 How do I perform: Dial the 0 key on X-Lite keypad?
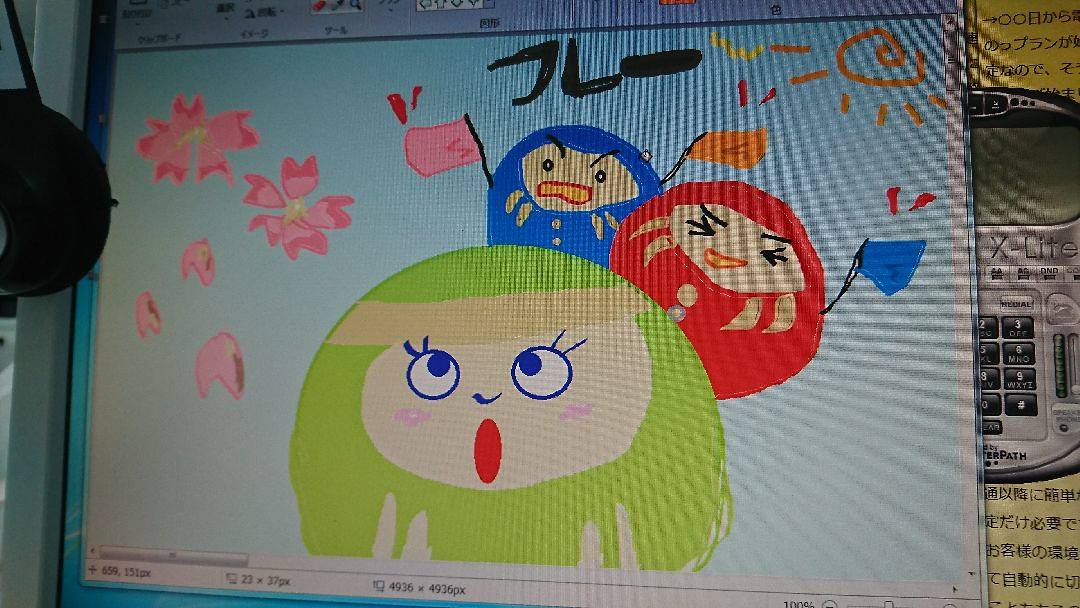tap(991, 404)
